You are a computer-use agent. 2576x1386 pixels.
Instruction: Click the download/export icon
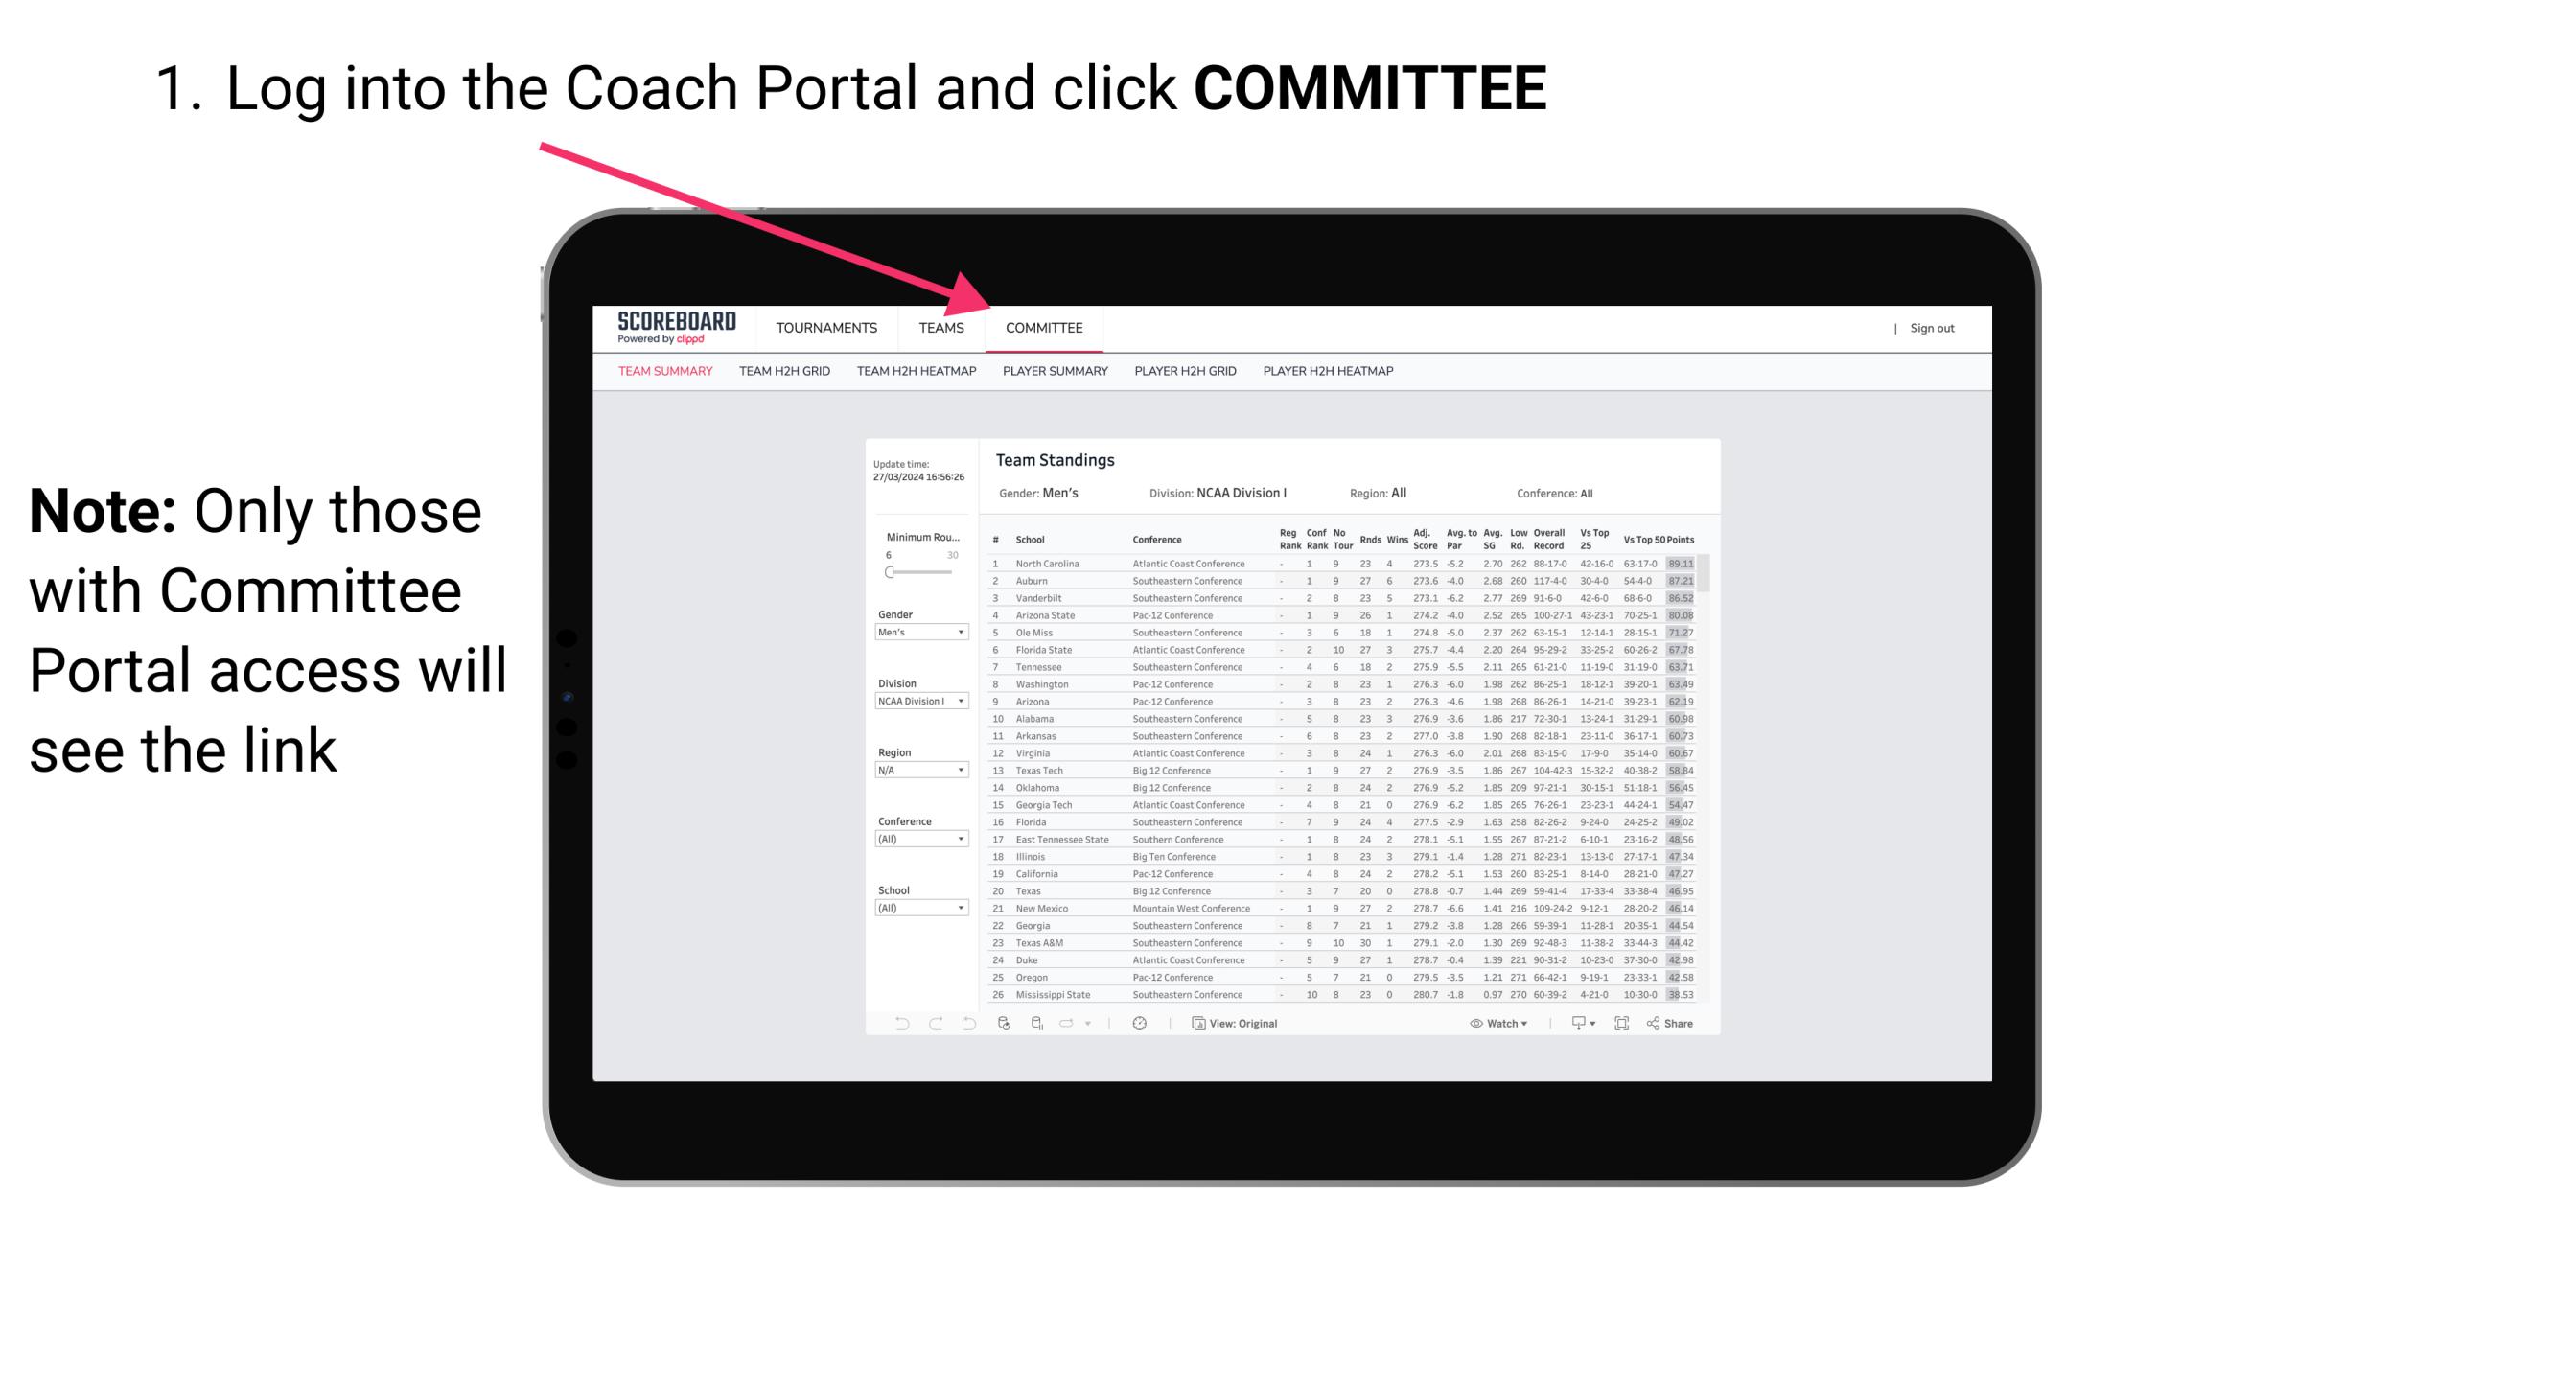click(x=1576, y=1024)
